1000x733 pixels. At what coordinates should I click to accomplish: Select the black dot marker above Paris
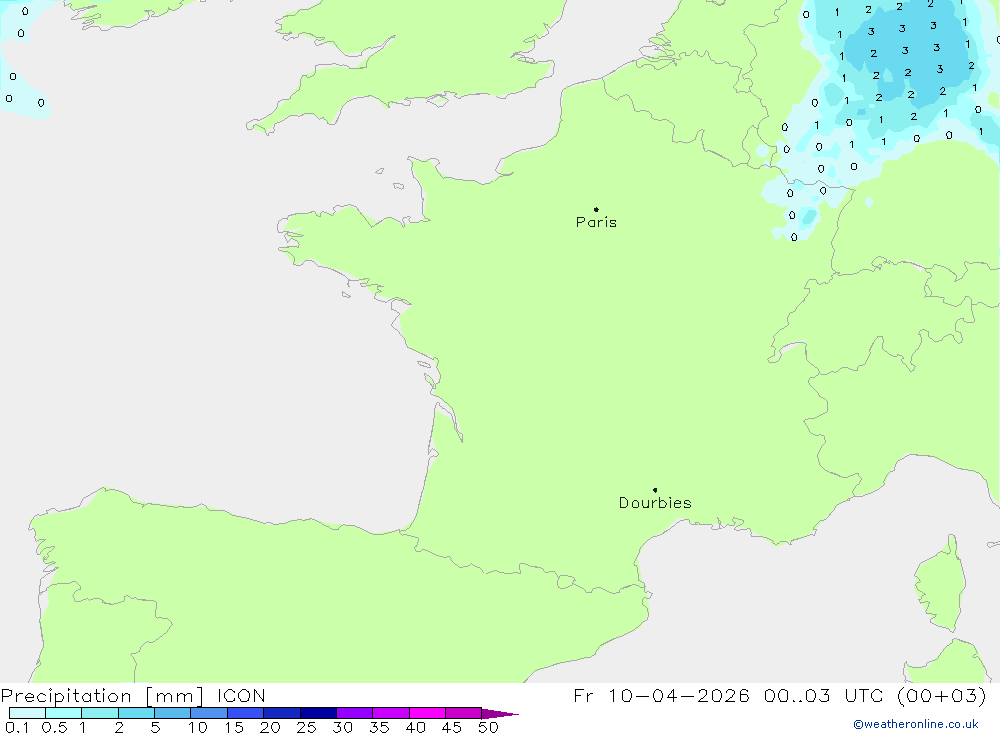coord(596,209)
